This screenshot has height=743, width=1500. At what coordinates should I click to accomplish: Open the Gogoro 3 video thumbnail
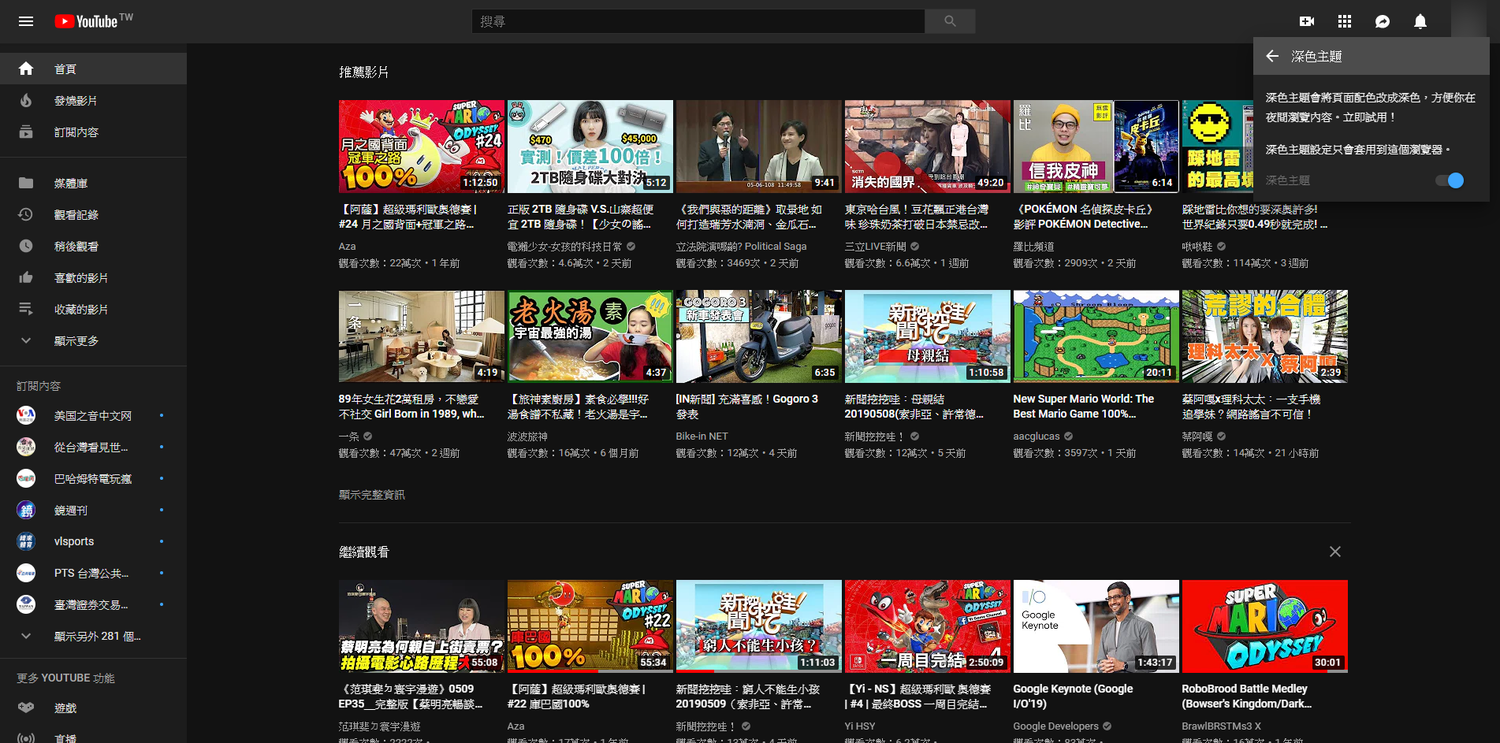click(x=759, y=336)
